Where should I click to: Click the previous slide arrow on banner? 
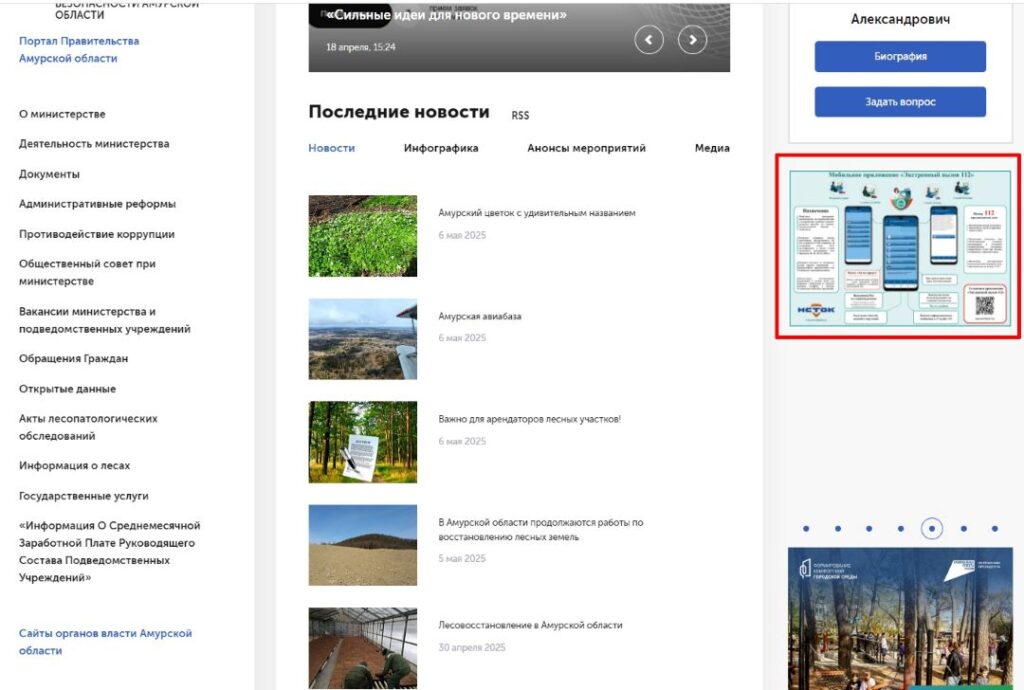point(649,40)
